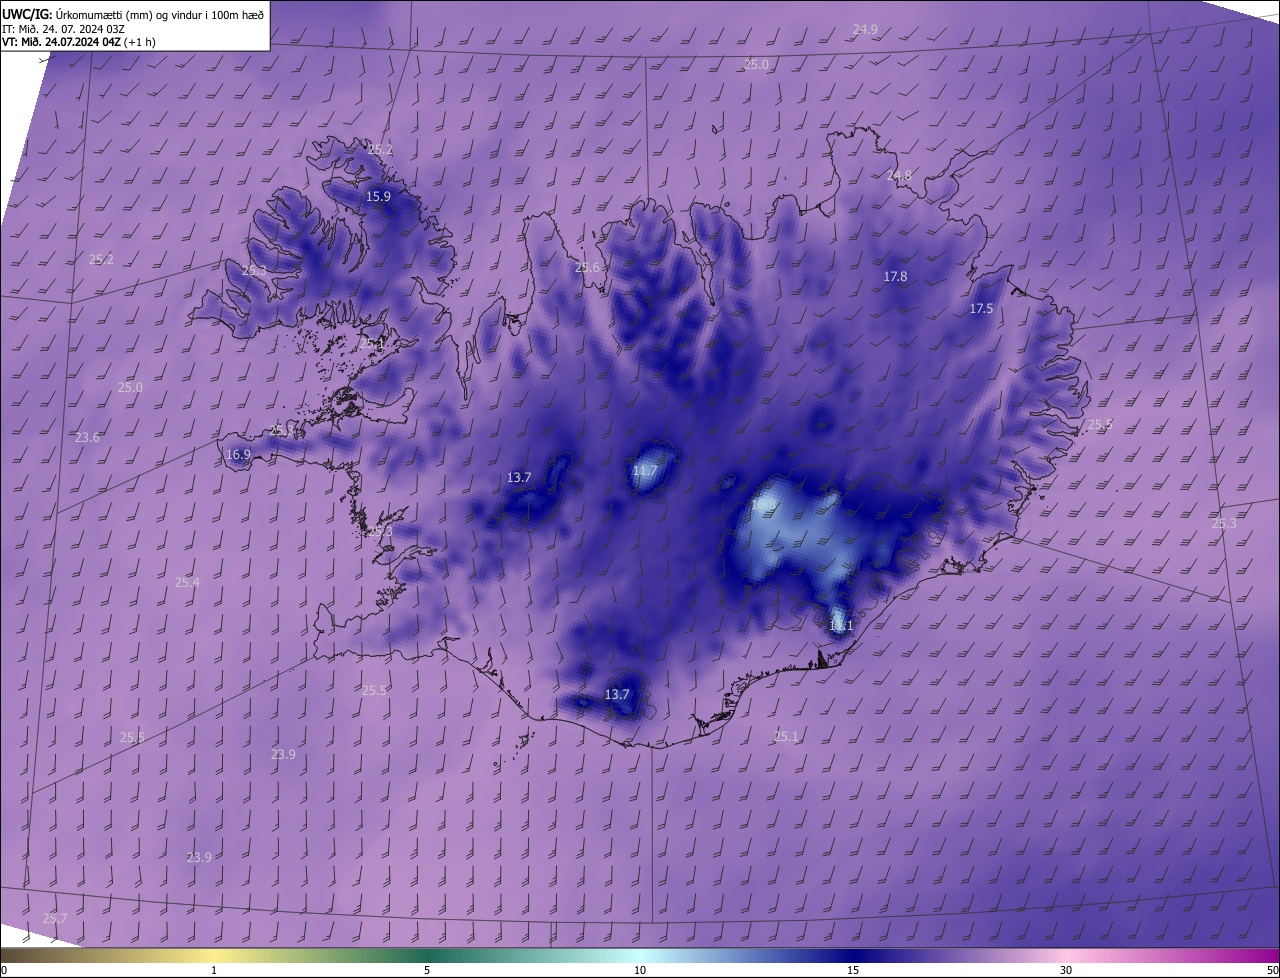The image size is (1280, 978).
Task: Click the map title 'Úrkomumætti (mm) og vindur í 100m hæð'
Action: pyautogui.click(x=158, y=14)
